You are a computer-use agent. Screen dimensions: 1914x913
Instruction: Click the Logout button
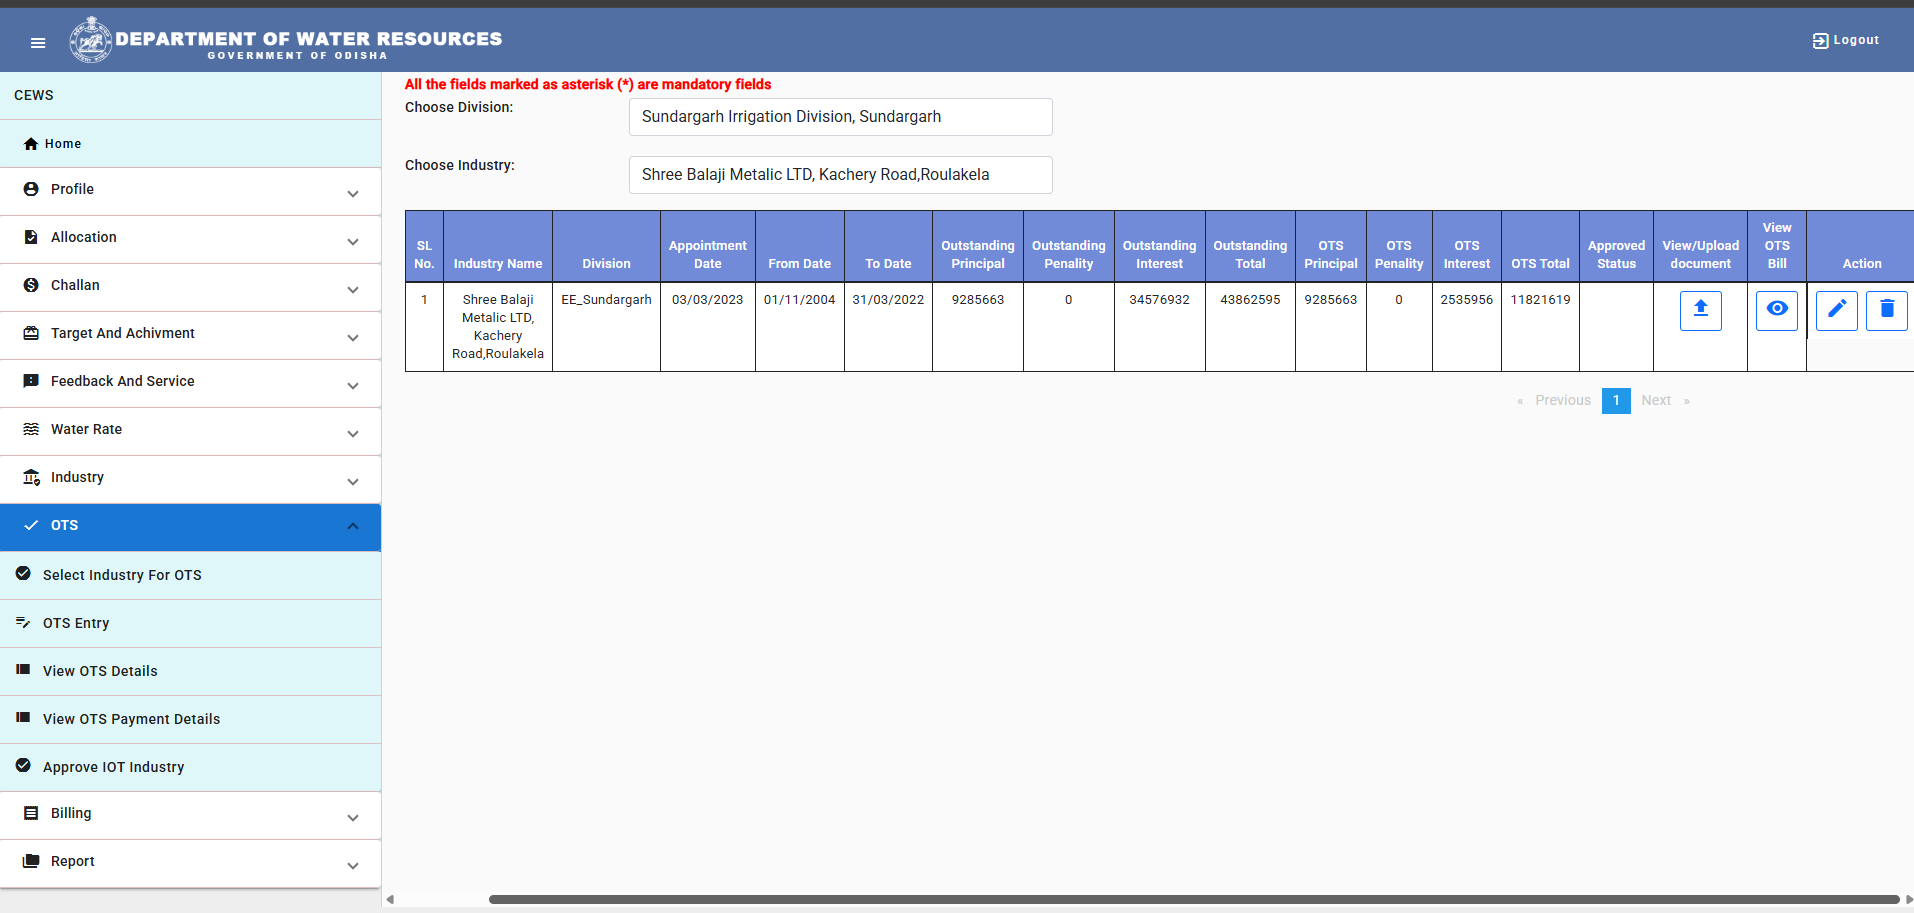click(x=1846, y=40)
